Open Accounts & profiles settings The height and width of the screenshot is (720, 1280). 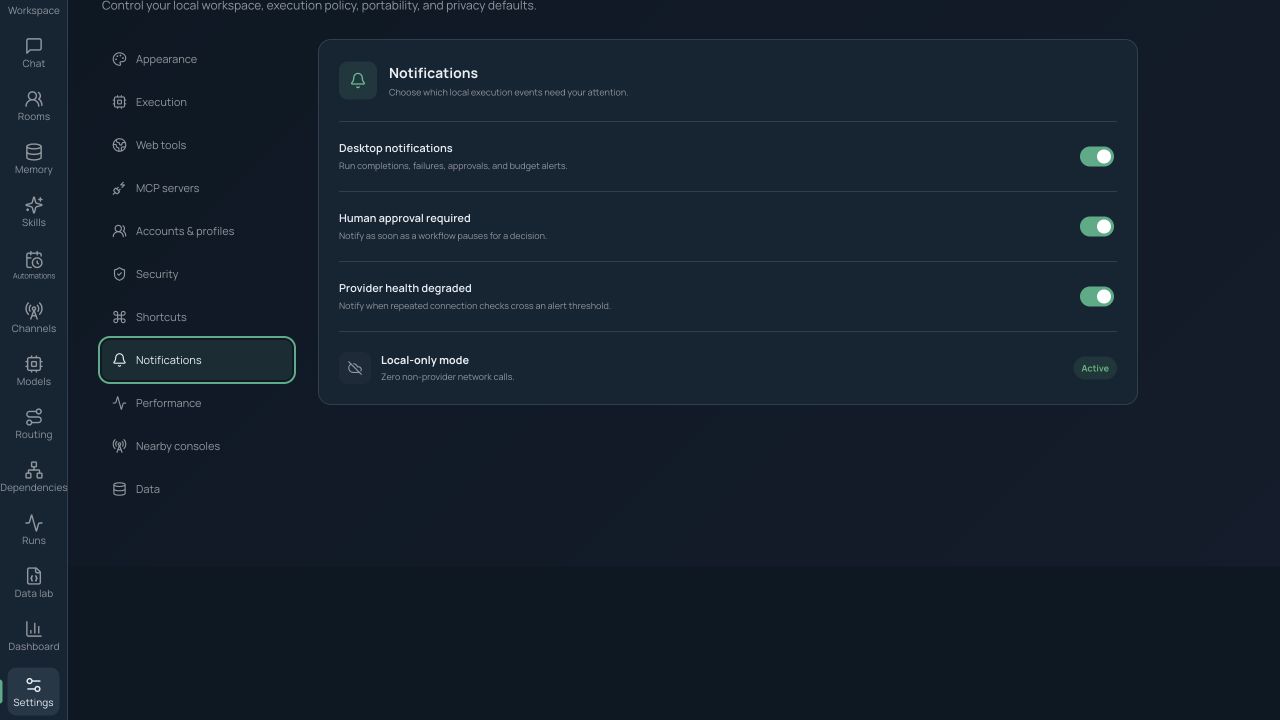click(x=197, y=231)
